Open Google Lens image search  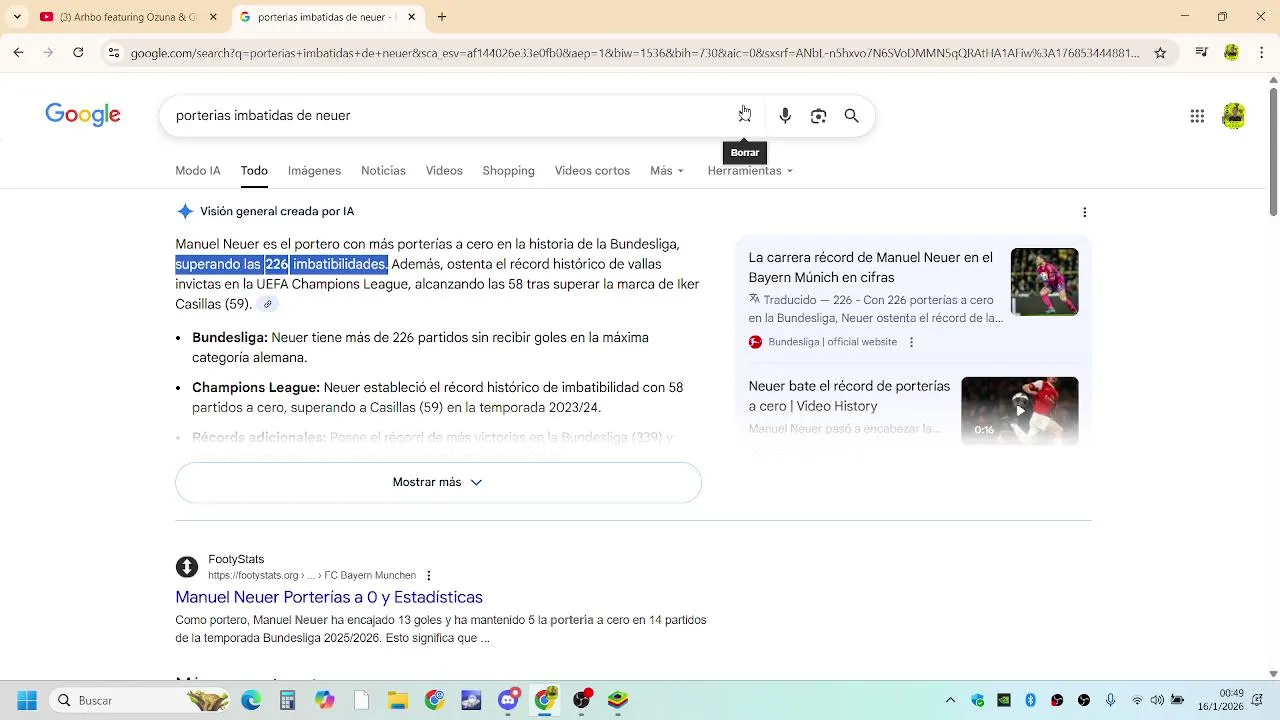818,116
